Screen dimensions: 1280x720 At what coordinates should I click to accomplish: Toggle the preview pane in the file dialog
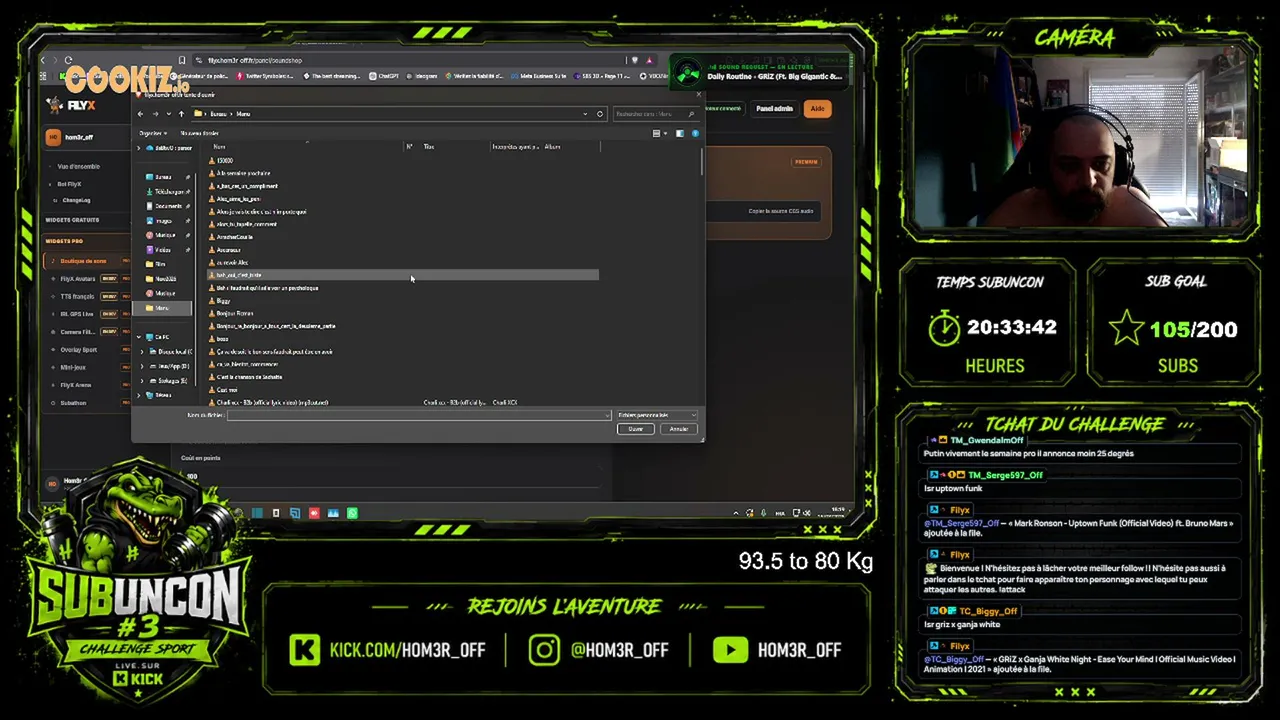(680, 133)
